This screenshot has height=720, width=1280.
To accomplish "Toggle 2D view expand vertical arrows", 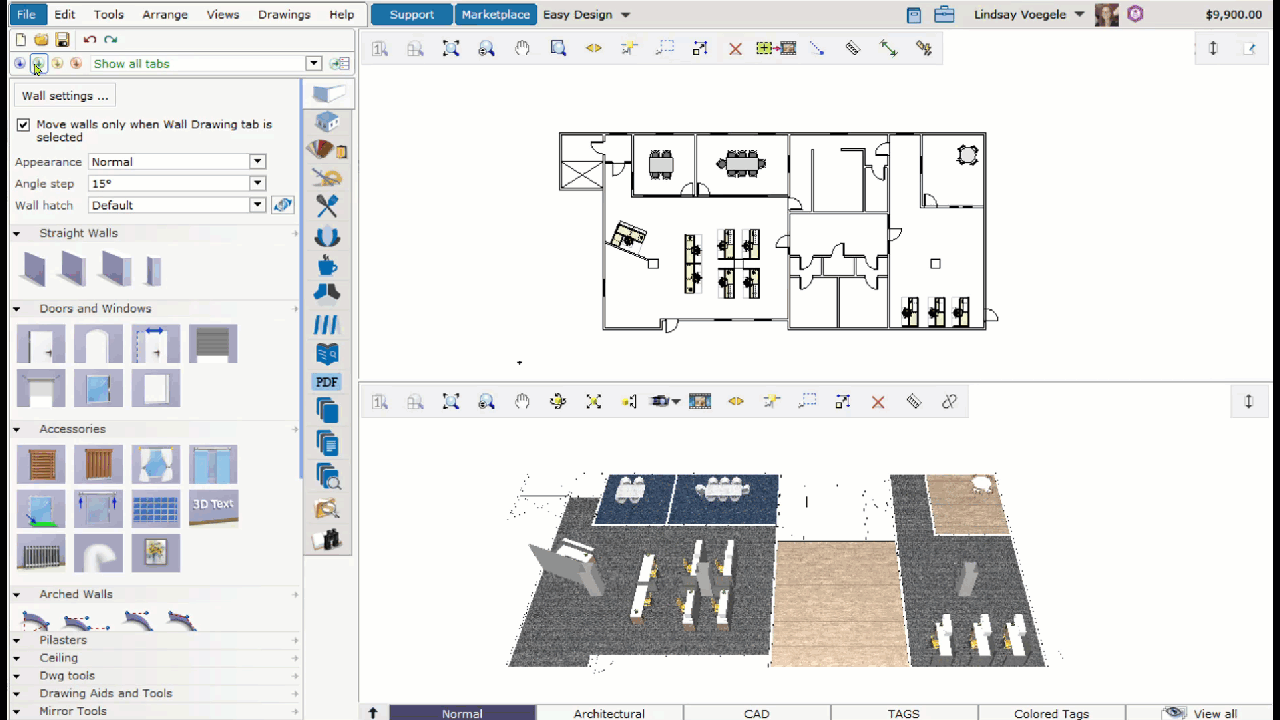I will coord(1213,48).
